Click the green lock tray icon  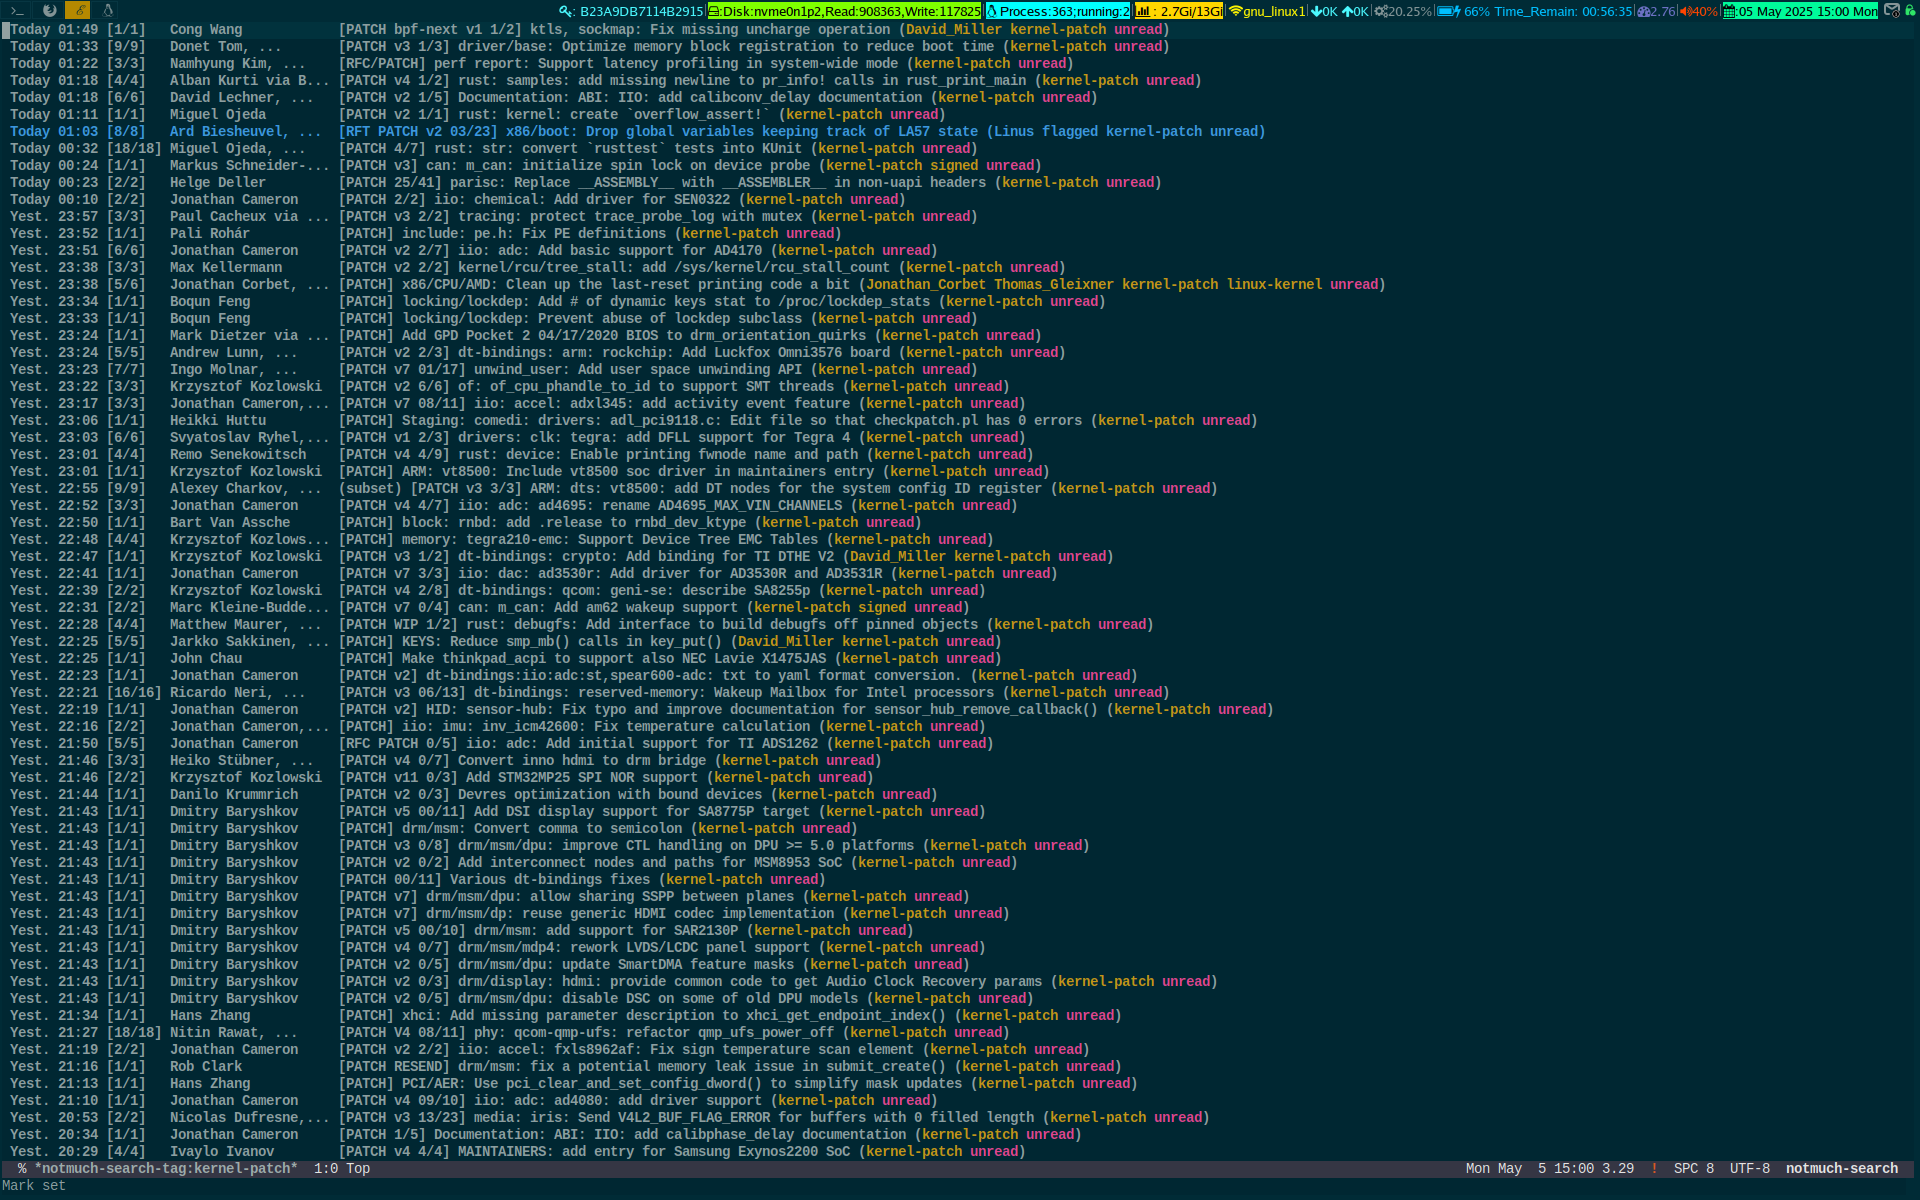click(x=1910, y=10)
